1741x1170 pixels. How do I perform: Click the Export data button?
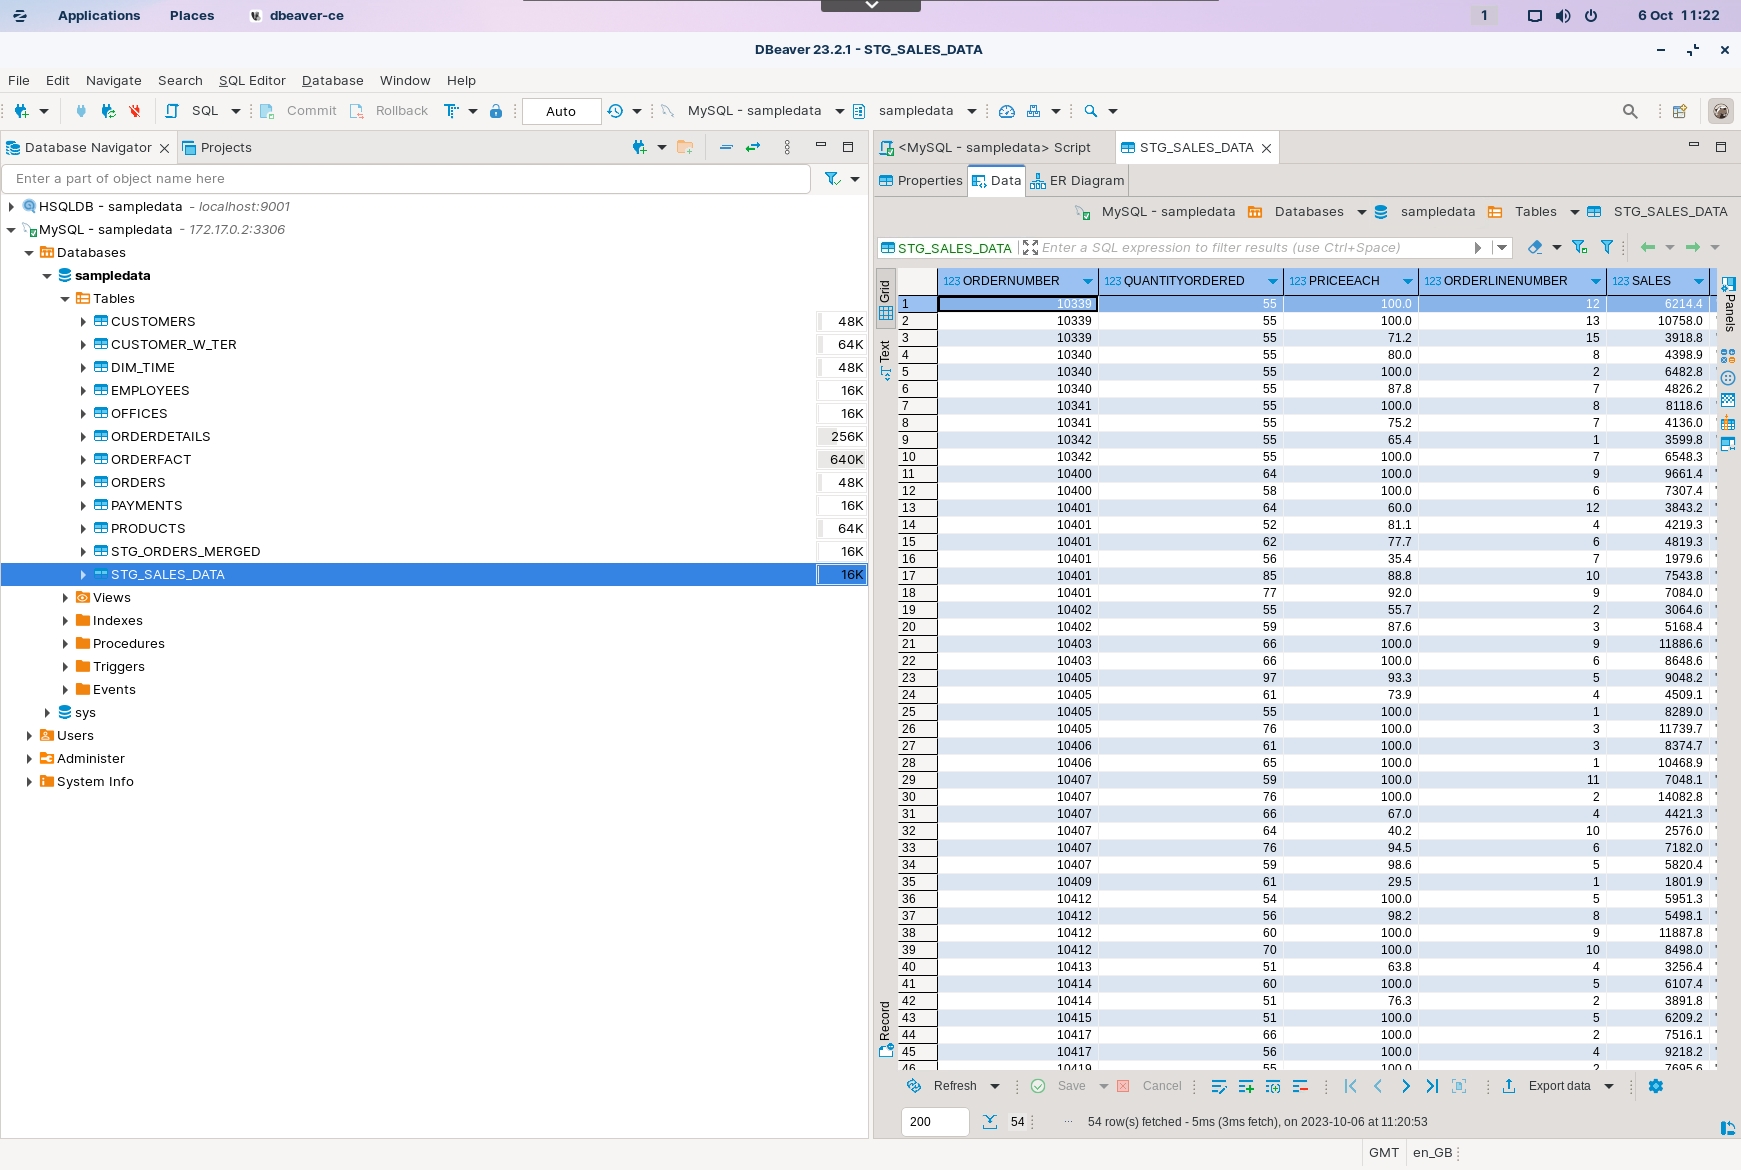1558,1086
